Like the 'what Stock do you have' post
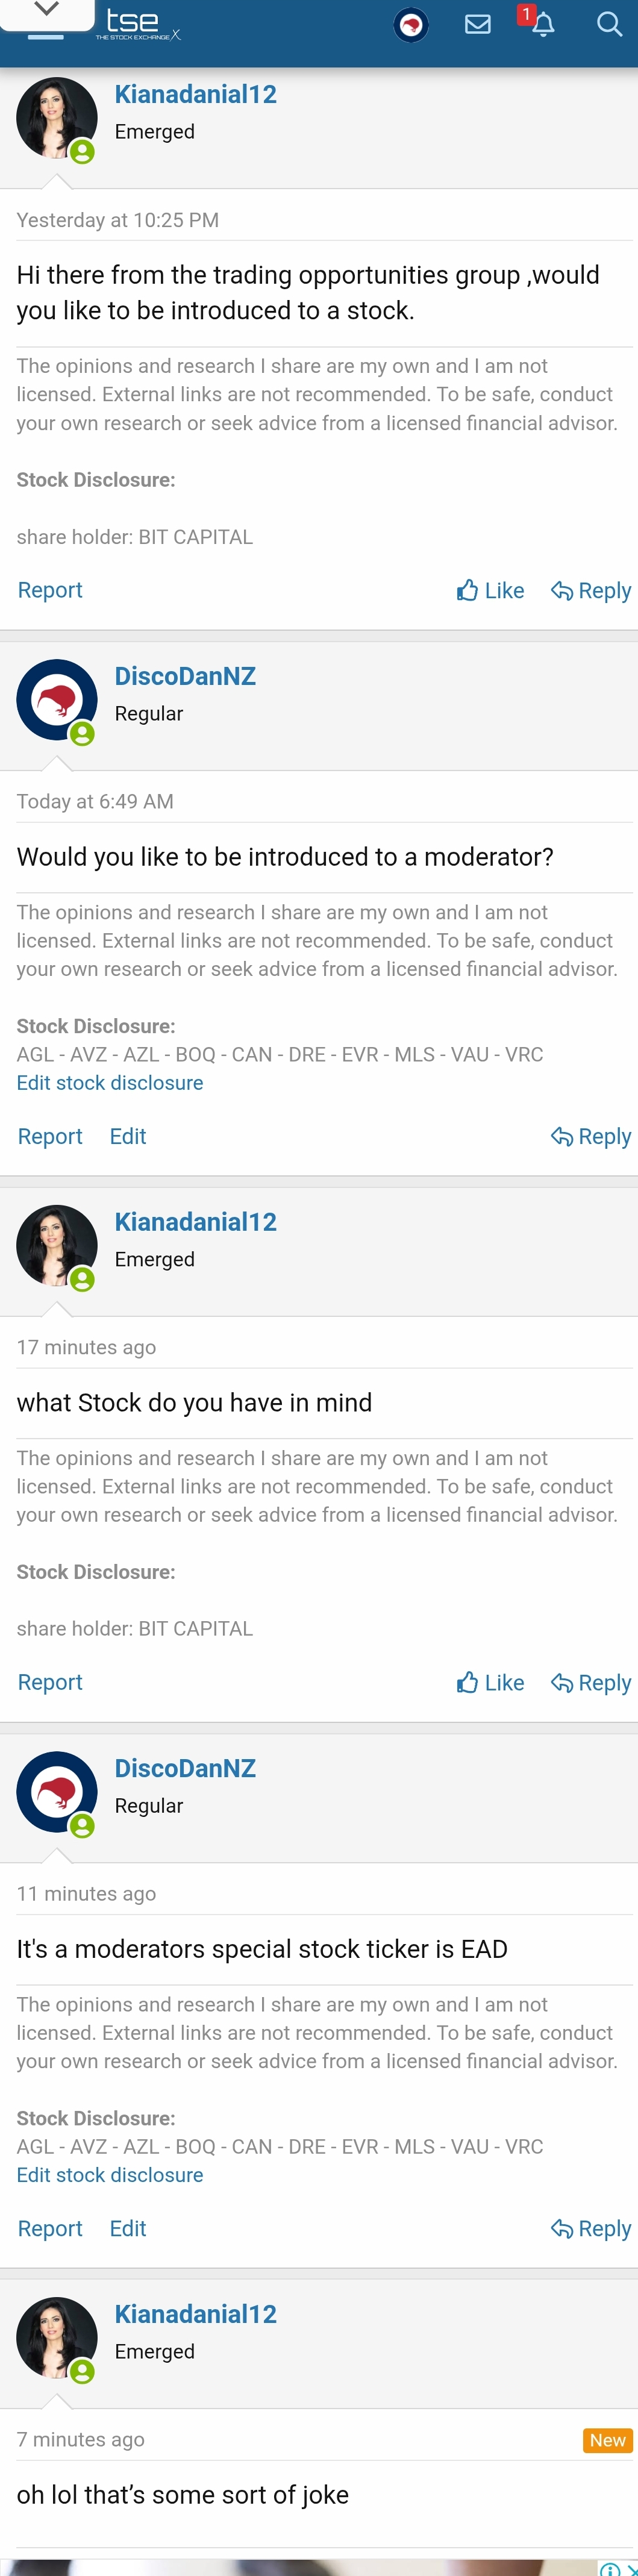The height and width of the screenshot is (2576, 638). click(x=490, y=1683)
